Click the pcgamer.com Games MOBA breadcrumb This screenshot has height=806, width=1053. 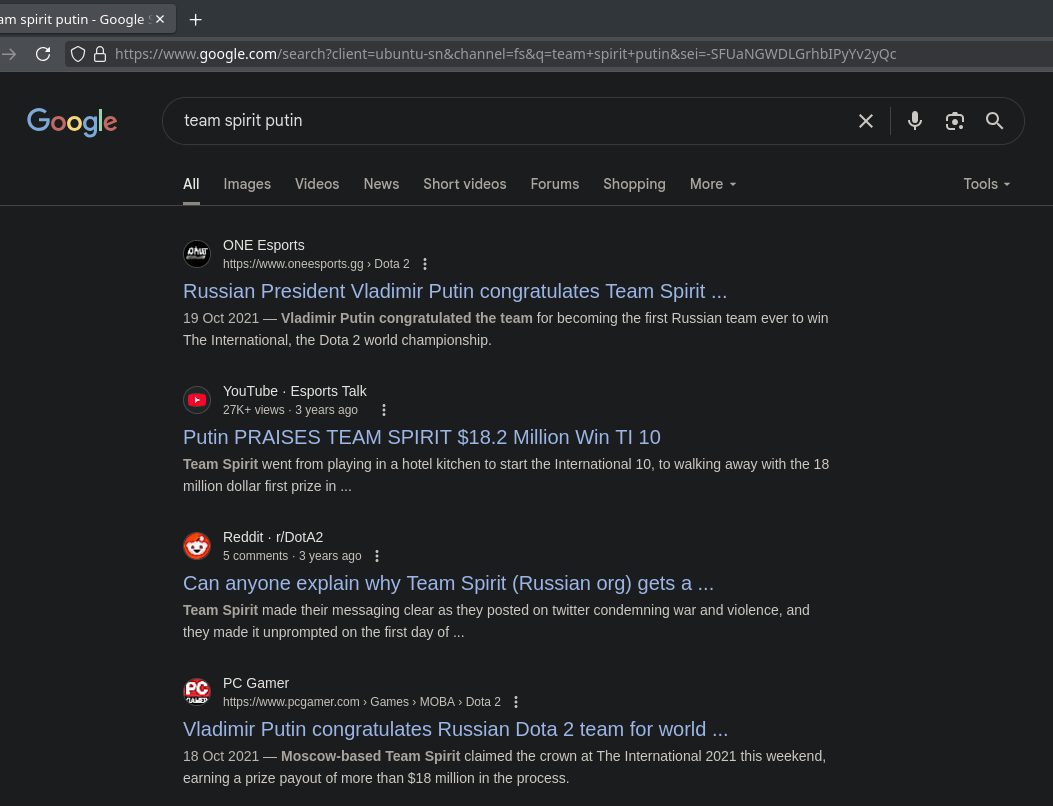[x=362, y=702]
